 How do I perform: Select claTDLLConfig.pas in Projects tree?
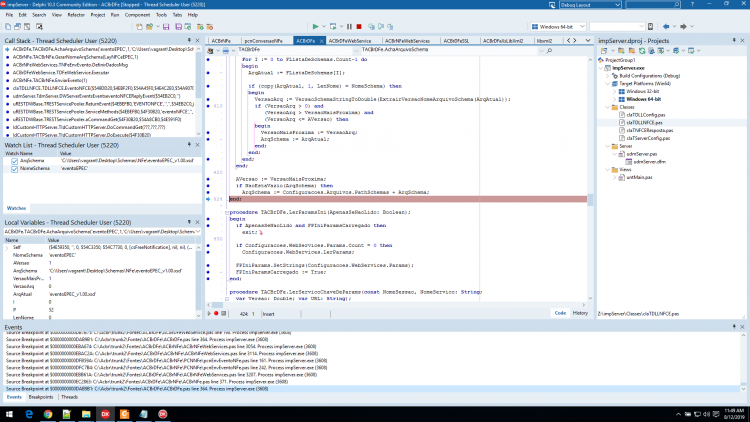pyautogui.click(x=646, y=115)
